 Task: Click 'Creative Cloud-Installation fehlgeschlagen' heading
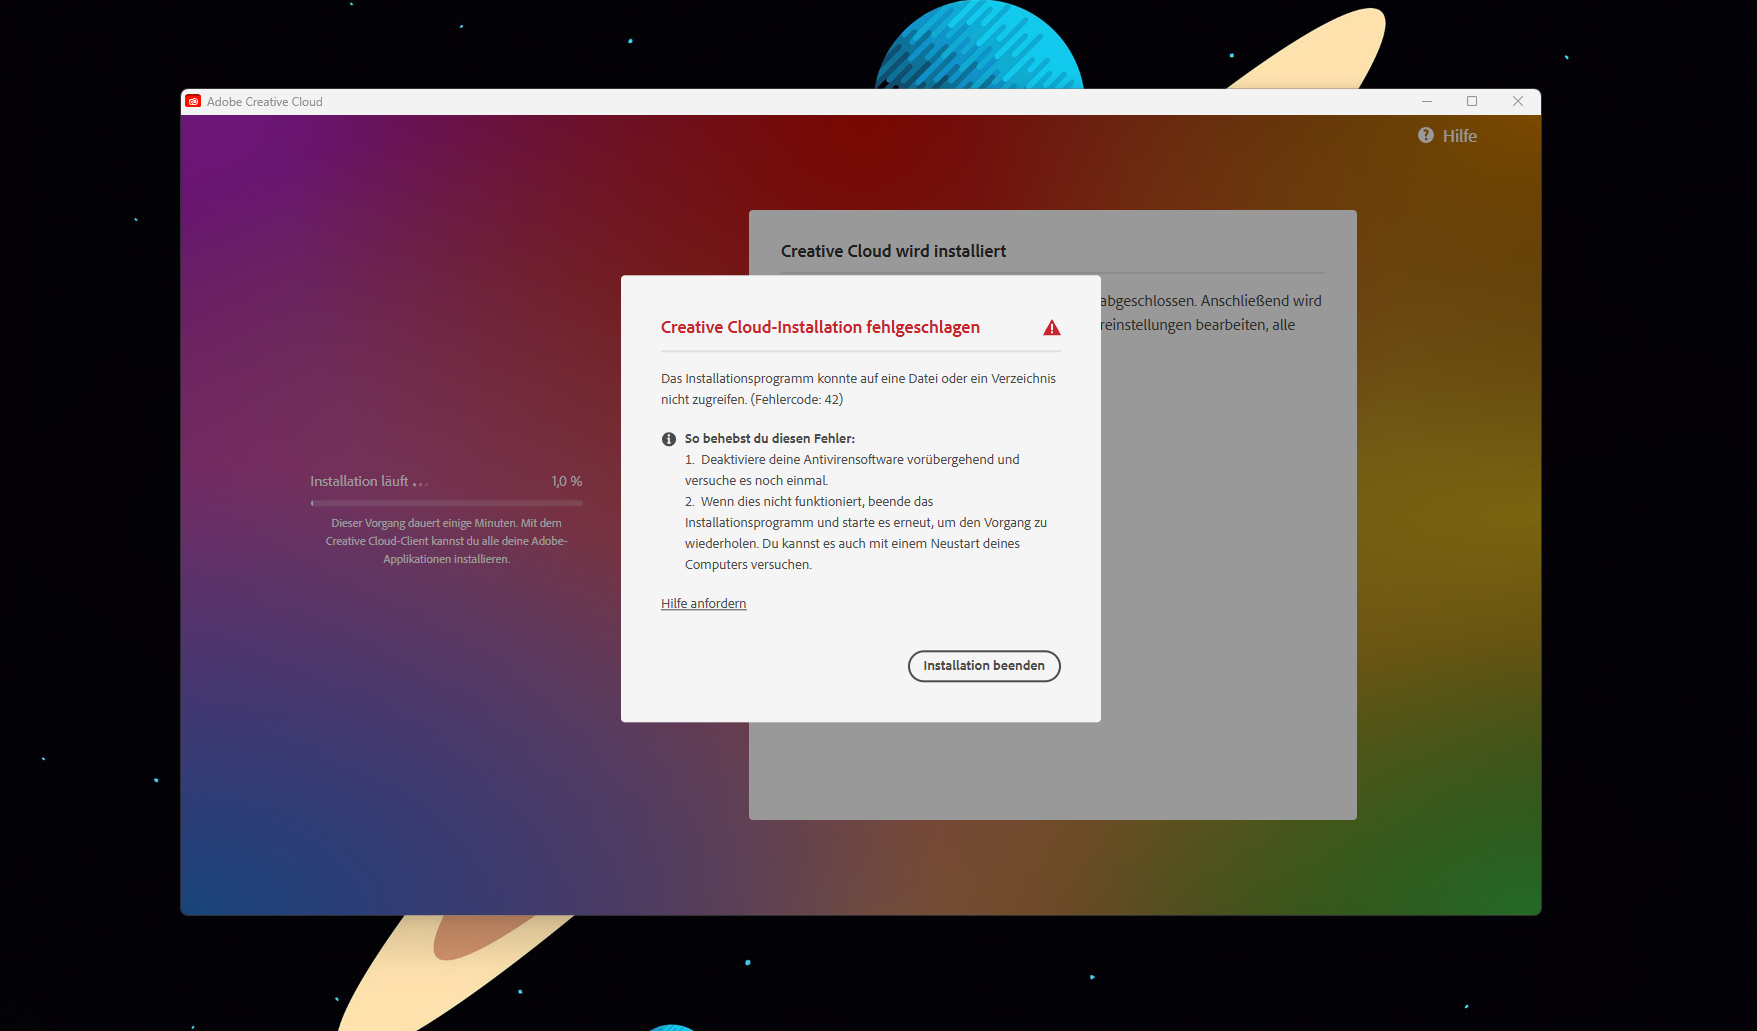click(x=820, y=327)
